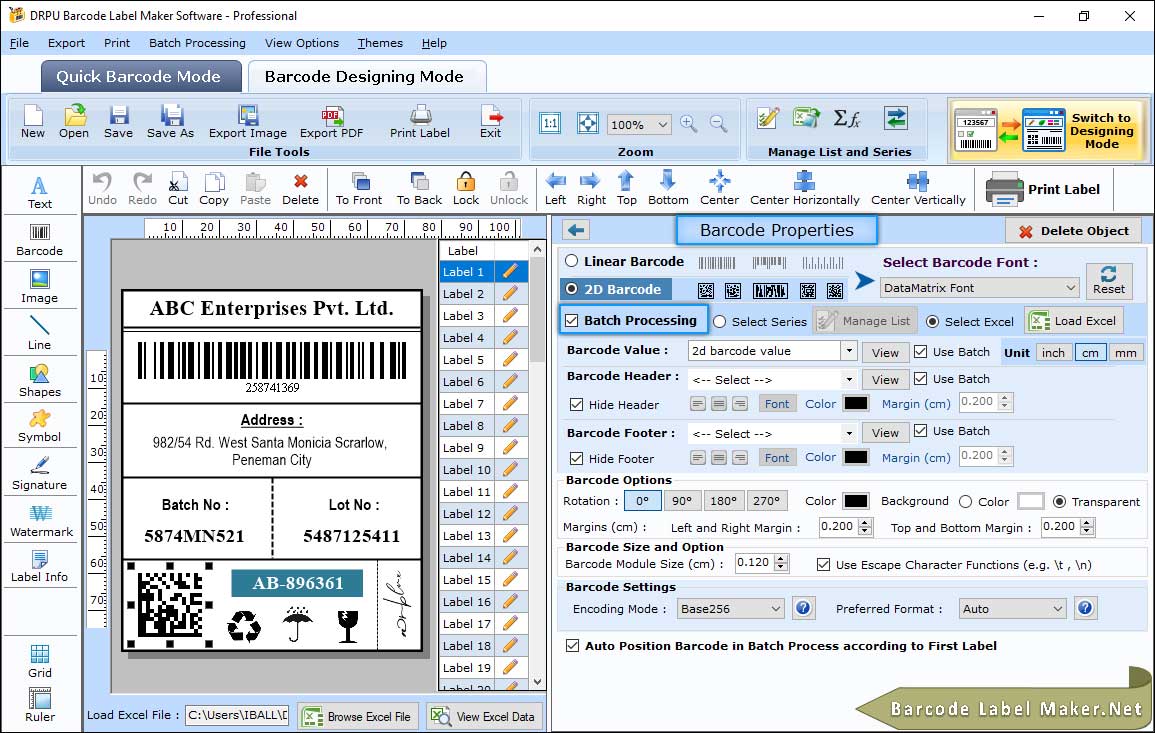The height and width of the screenshot is (733, 1155).
Task: Toggle Auto Position Barcode in Batch Process
Action: pyautogui.click(x=572, y=645)
